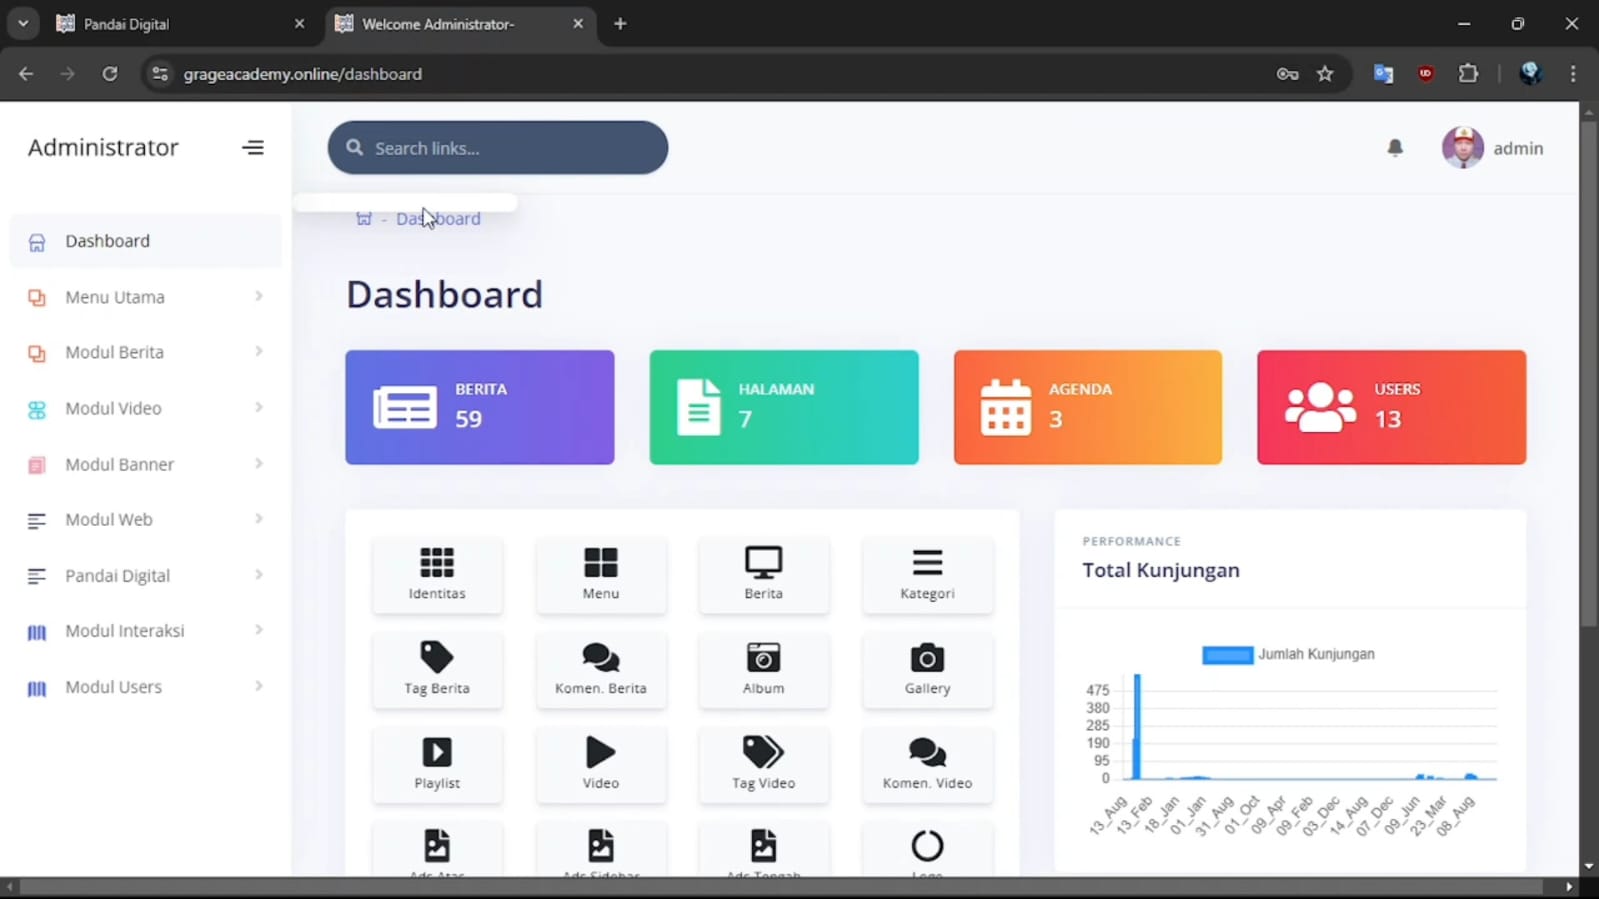
Task: Close the Welcome Administrator tab
Action: [x=578, y=24]
